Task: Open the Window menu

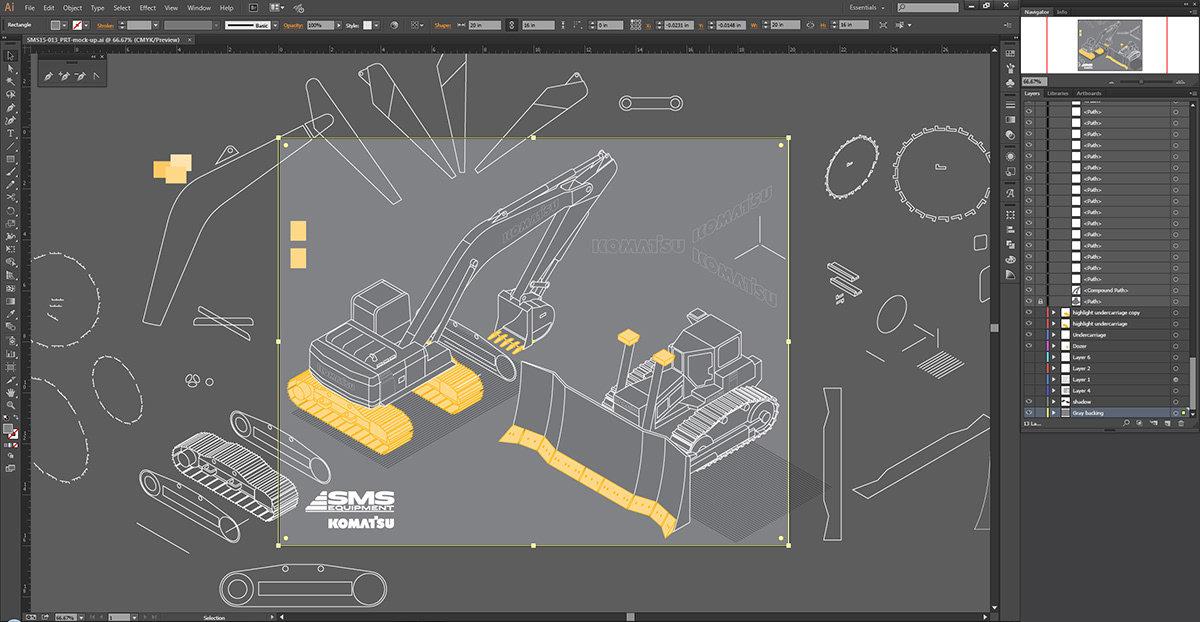Action: click(199, 8)
